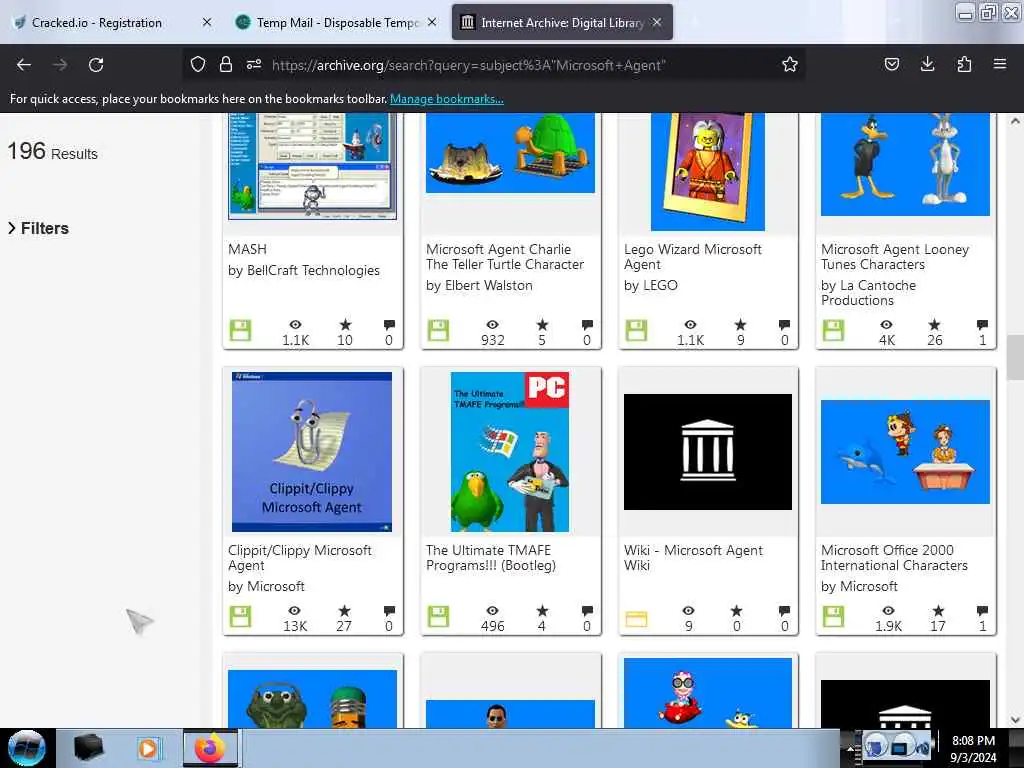Click the views eye icon on MASH card
The width and height of the screenshot is (1024, 768).
(x=295, y=325)
